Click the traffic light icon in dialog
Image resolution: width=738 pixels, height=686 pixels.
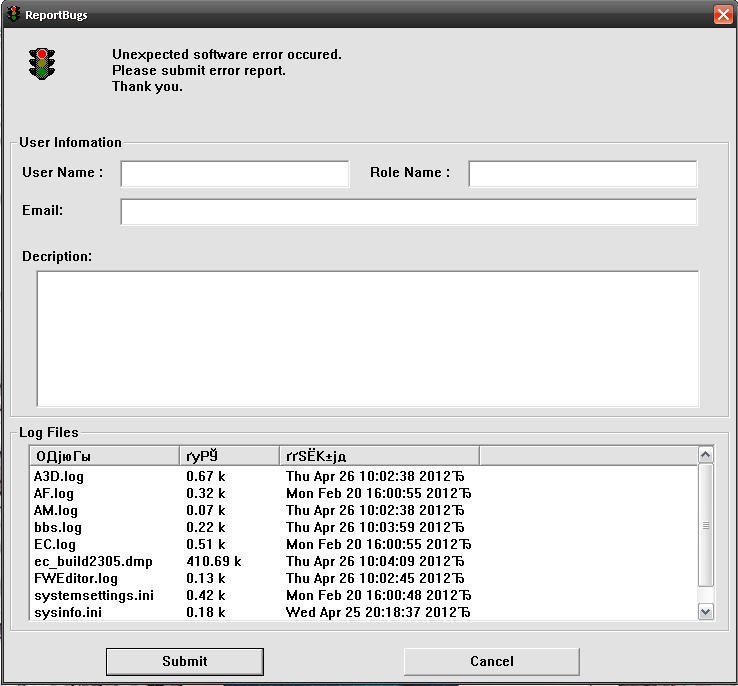pyautogui.click(x=42, y=63)
